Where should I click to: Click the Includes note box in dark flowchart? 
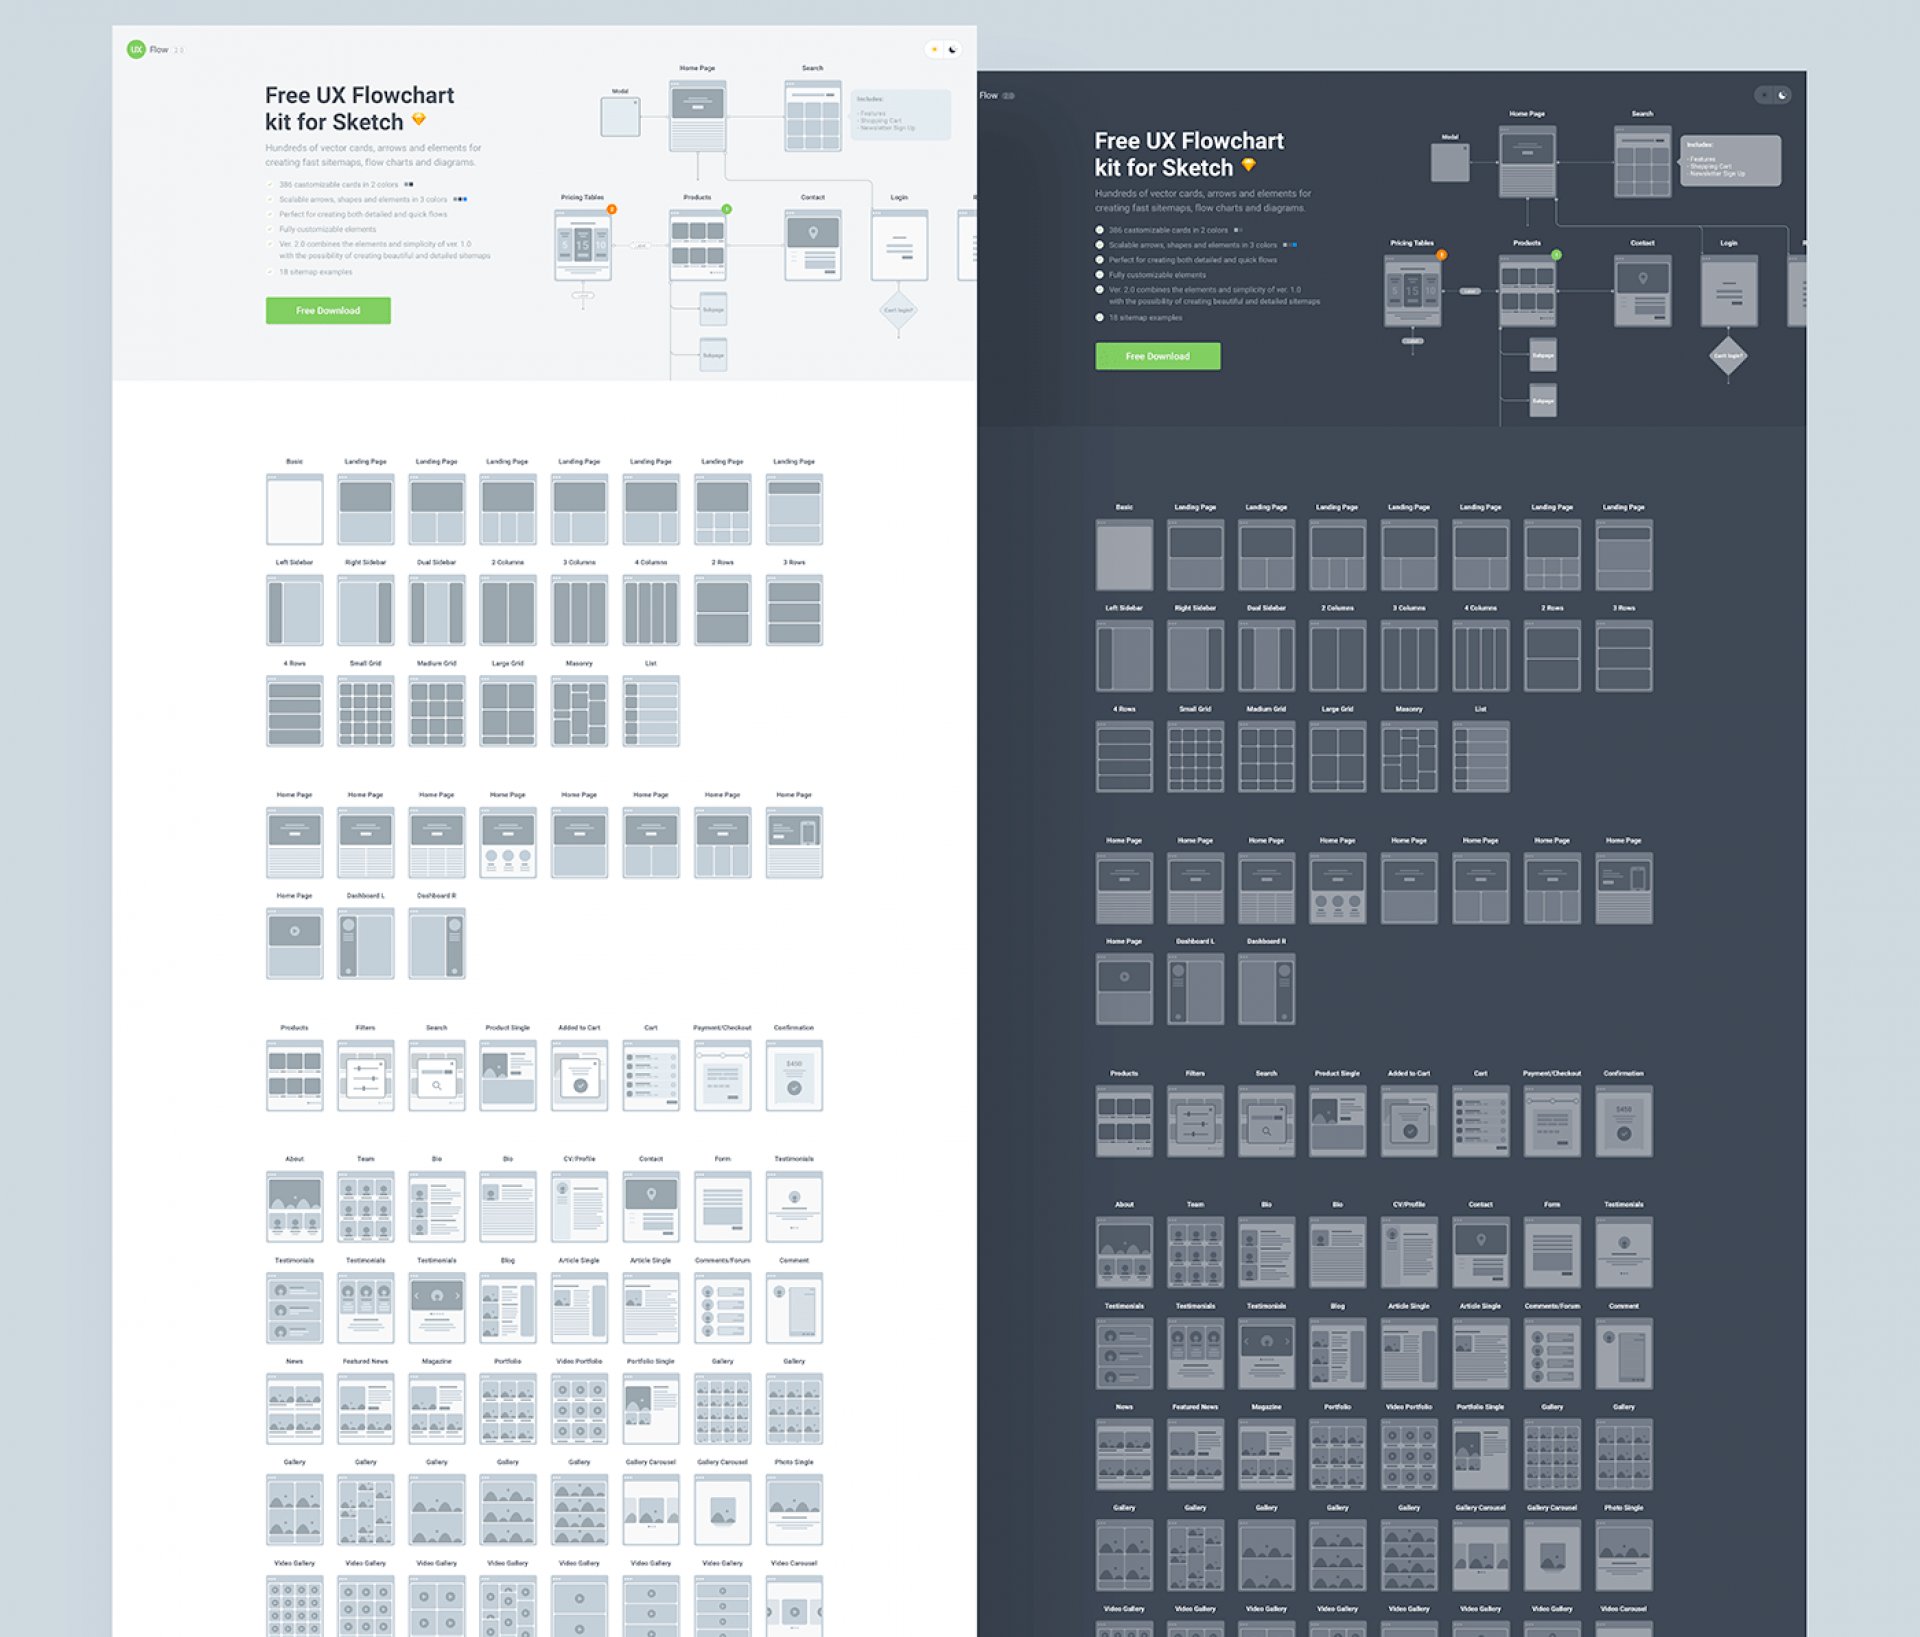[x=1731, y=160]
